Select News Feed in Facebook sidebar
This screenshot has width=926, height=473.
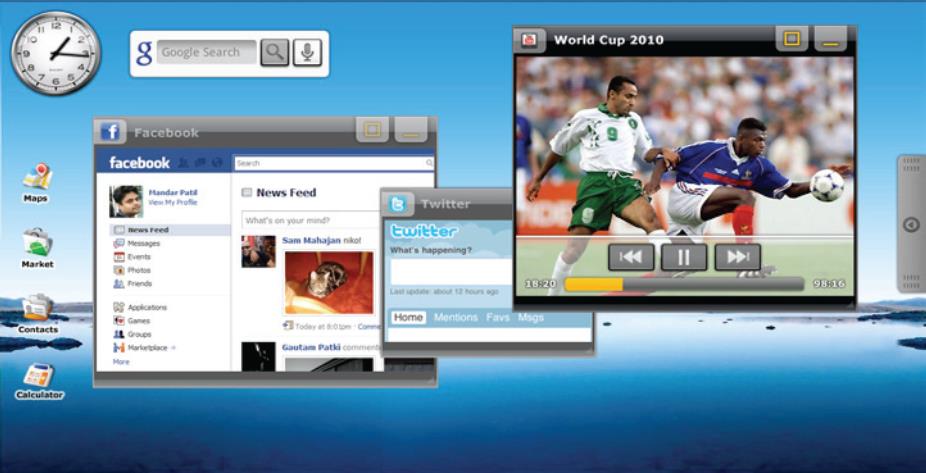[170, 230]
